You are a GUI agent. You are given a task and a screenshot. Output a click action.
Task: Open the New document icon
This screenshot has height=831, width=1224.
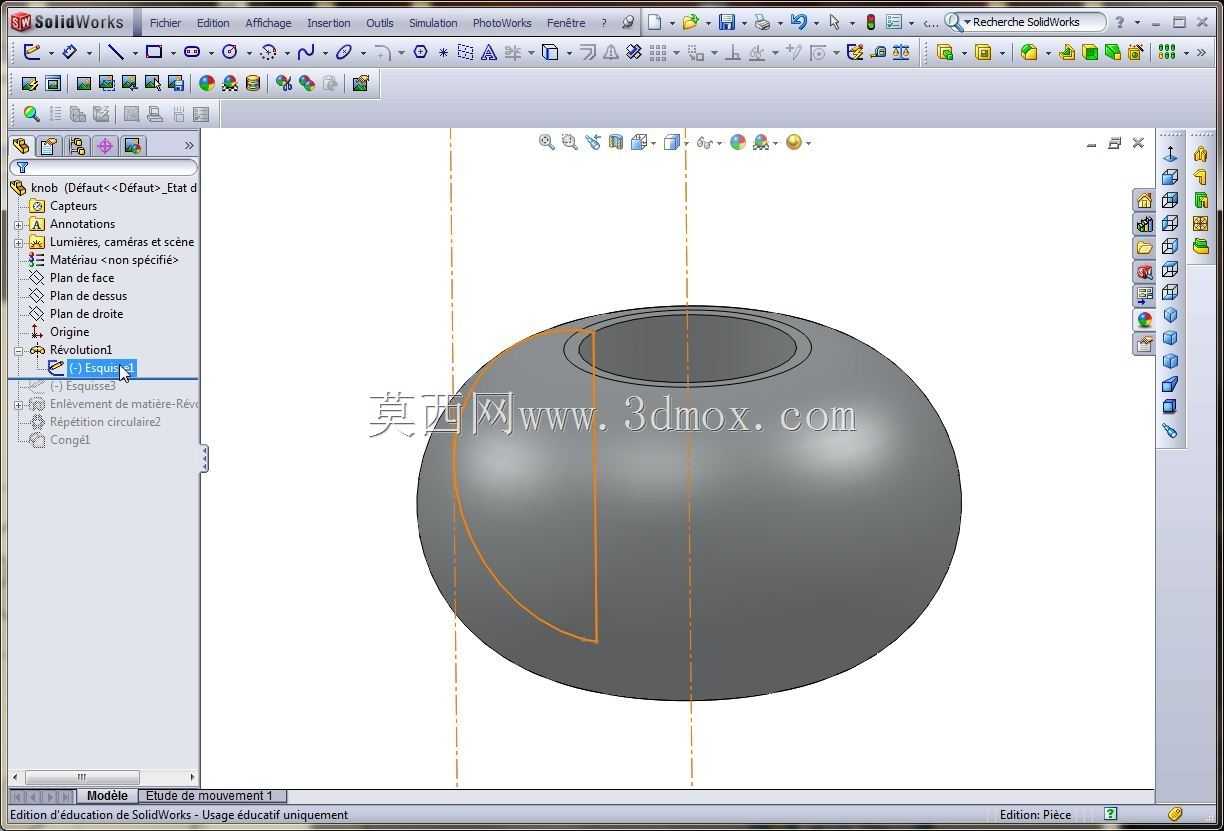click(655, 22)
